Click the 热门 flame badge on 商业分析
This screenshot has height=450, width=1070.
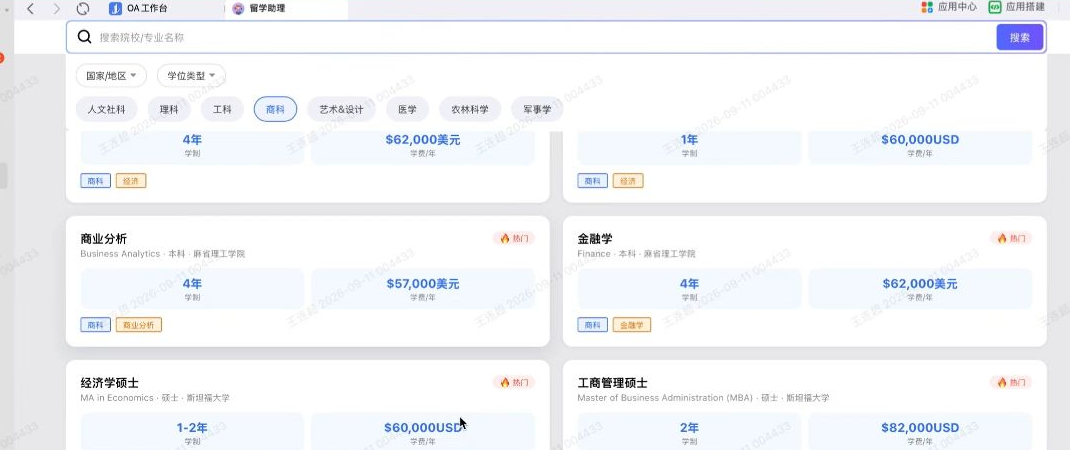pyautogui.click(x=514, y=238)
